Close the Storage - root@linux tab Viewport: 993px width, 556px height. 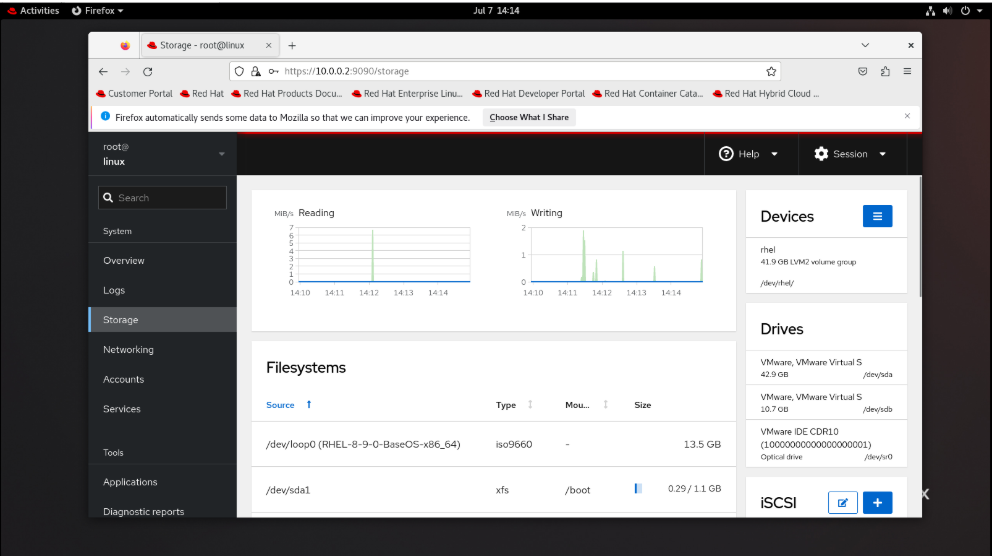(x=269, y=46)
